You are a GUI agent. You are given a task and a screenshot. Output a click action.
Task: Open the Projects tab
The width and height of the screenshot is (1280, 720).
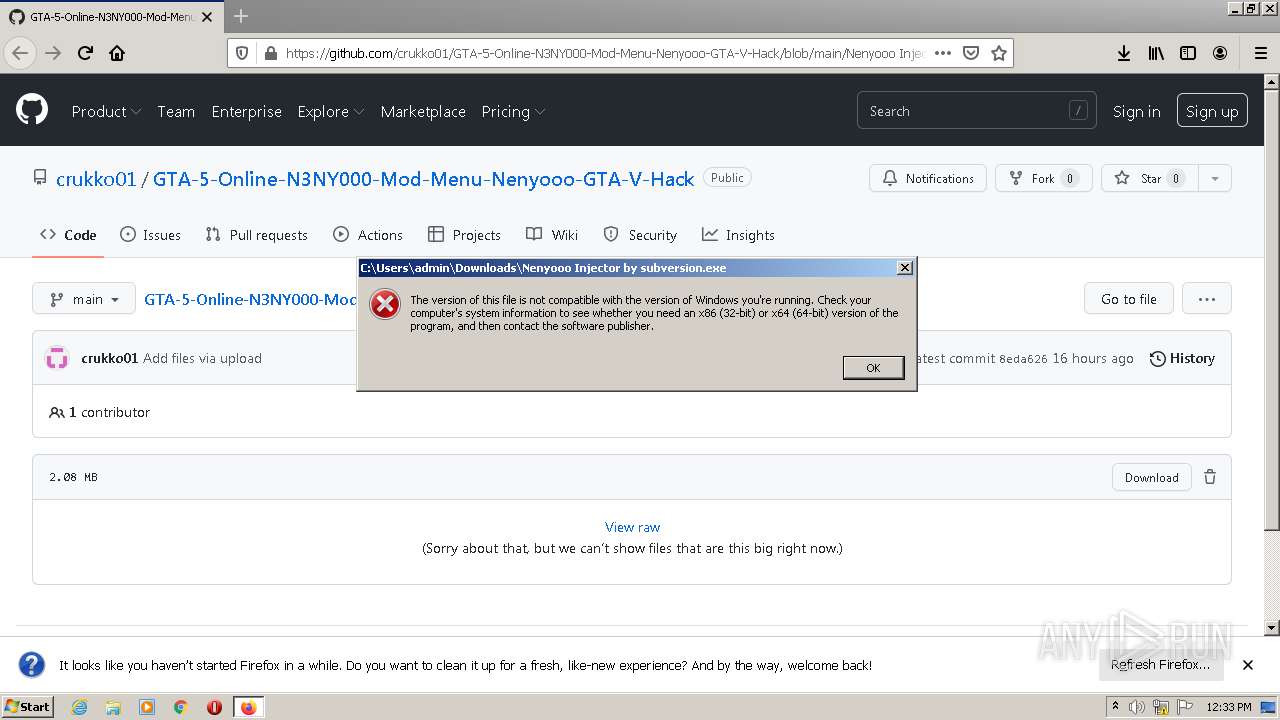pos(464,235)
